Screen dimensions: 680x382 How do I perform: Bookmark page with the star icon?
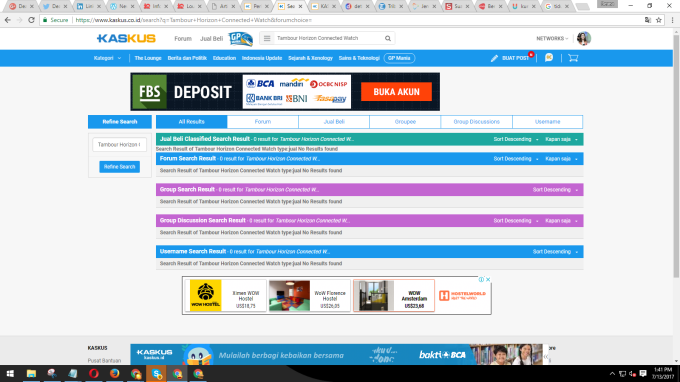[x=659, y=20]
